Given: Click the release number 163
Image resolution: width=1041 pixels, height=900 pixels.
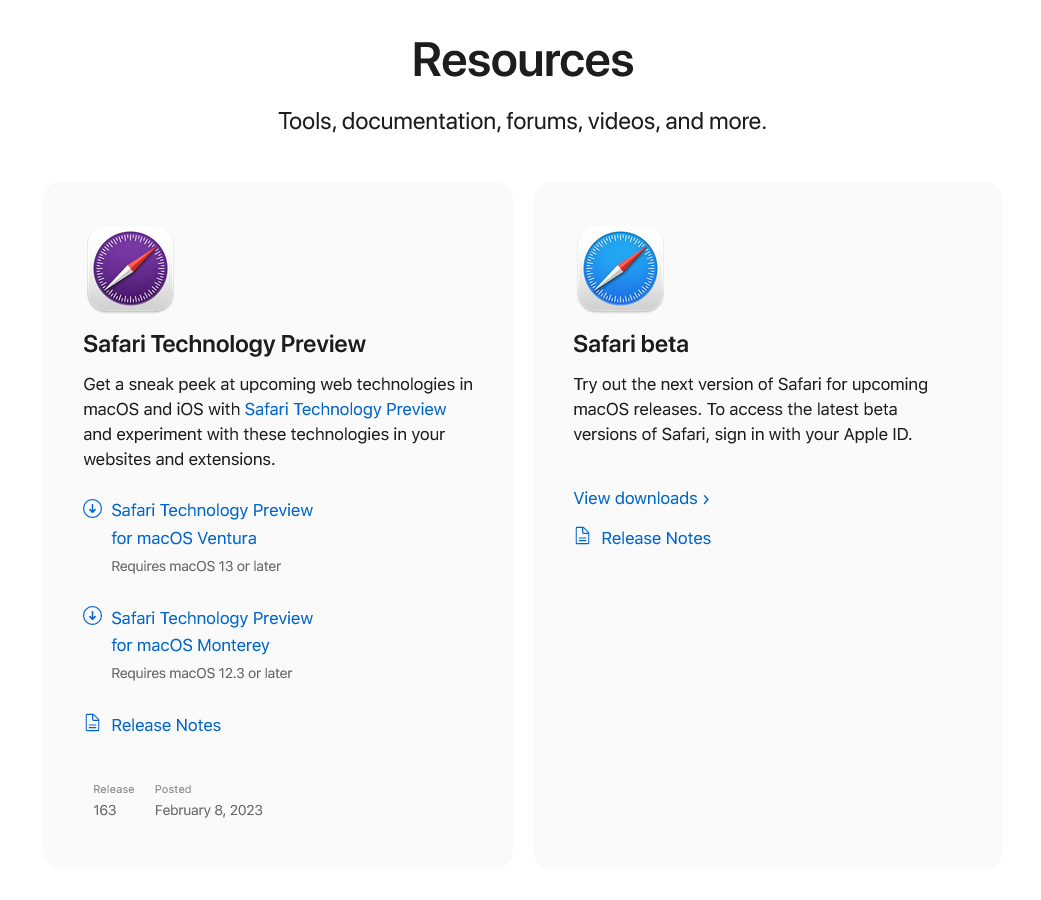Looking at the screenshot, I should pos(105,810).
